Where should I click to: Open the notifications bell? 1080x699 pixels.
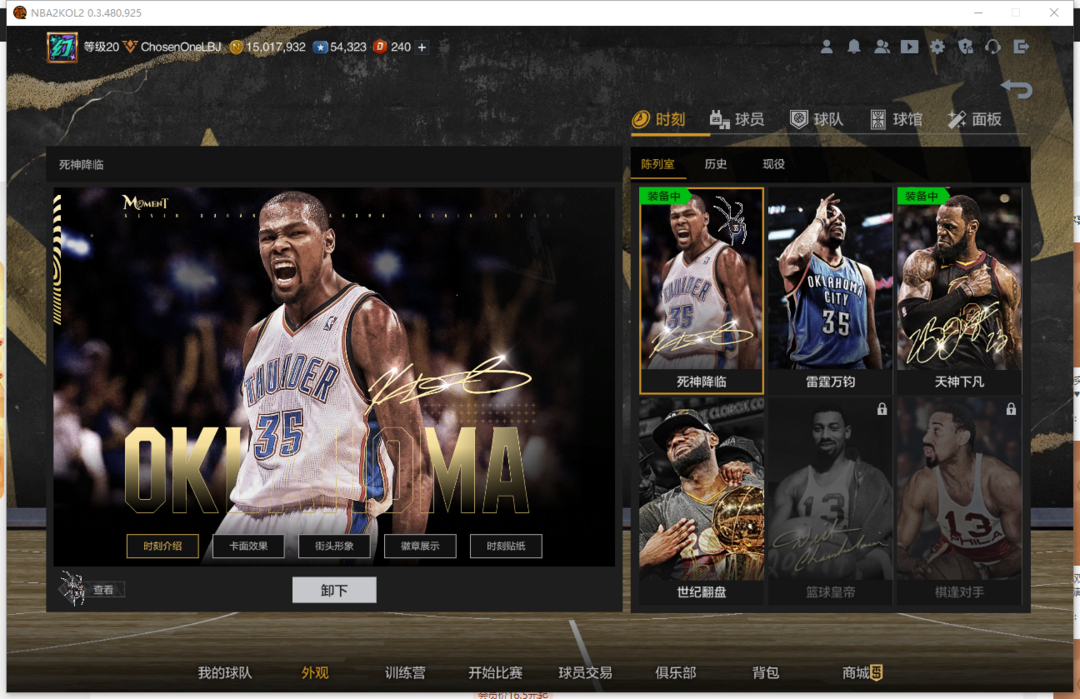click(x=854, y=47)
